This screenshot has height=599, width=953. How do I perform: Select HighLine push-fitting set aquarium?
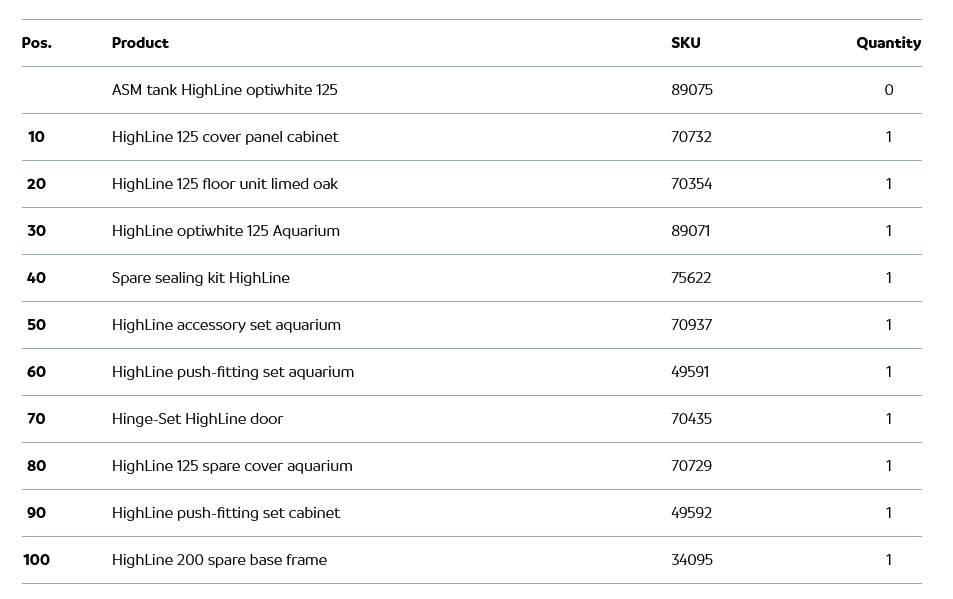[x=233, y=372]
